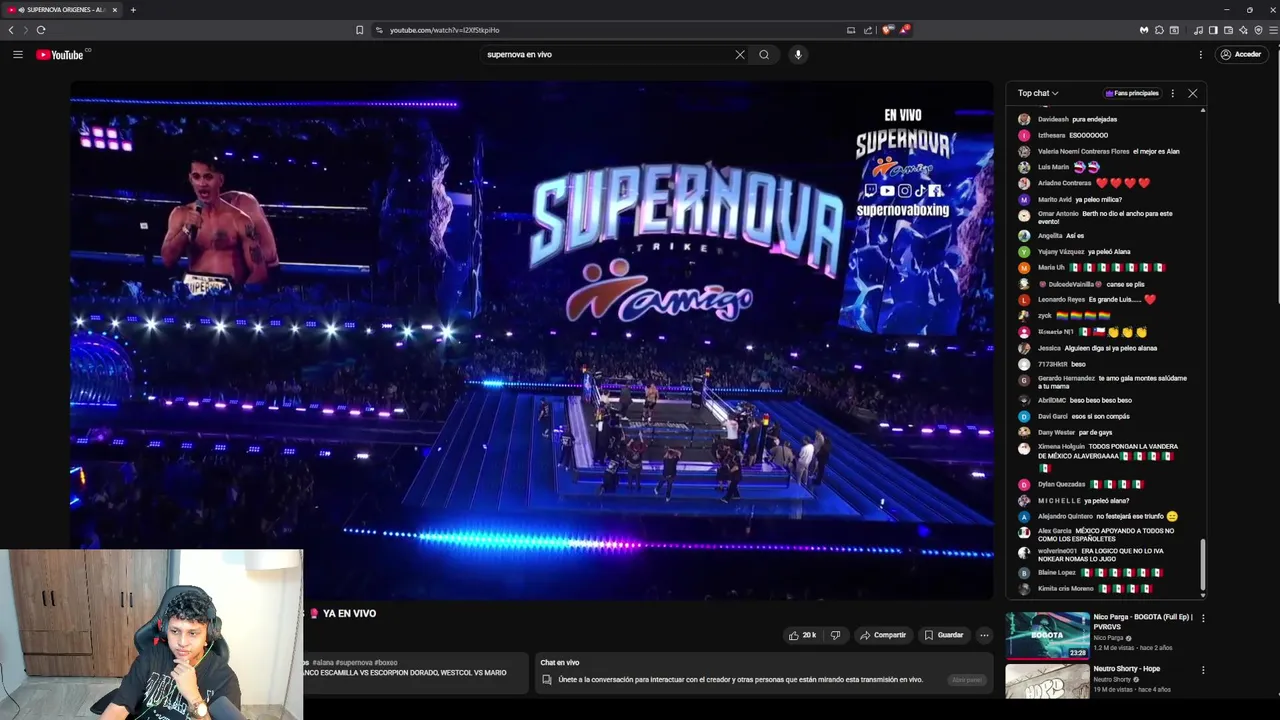This screenshot has width=1280, height=720.
Task: Click Gerardo Hernandez's chat message
Action: click(1102, 382)
